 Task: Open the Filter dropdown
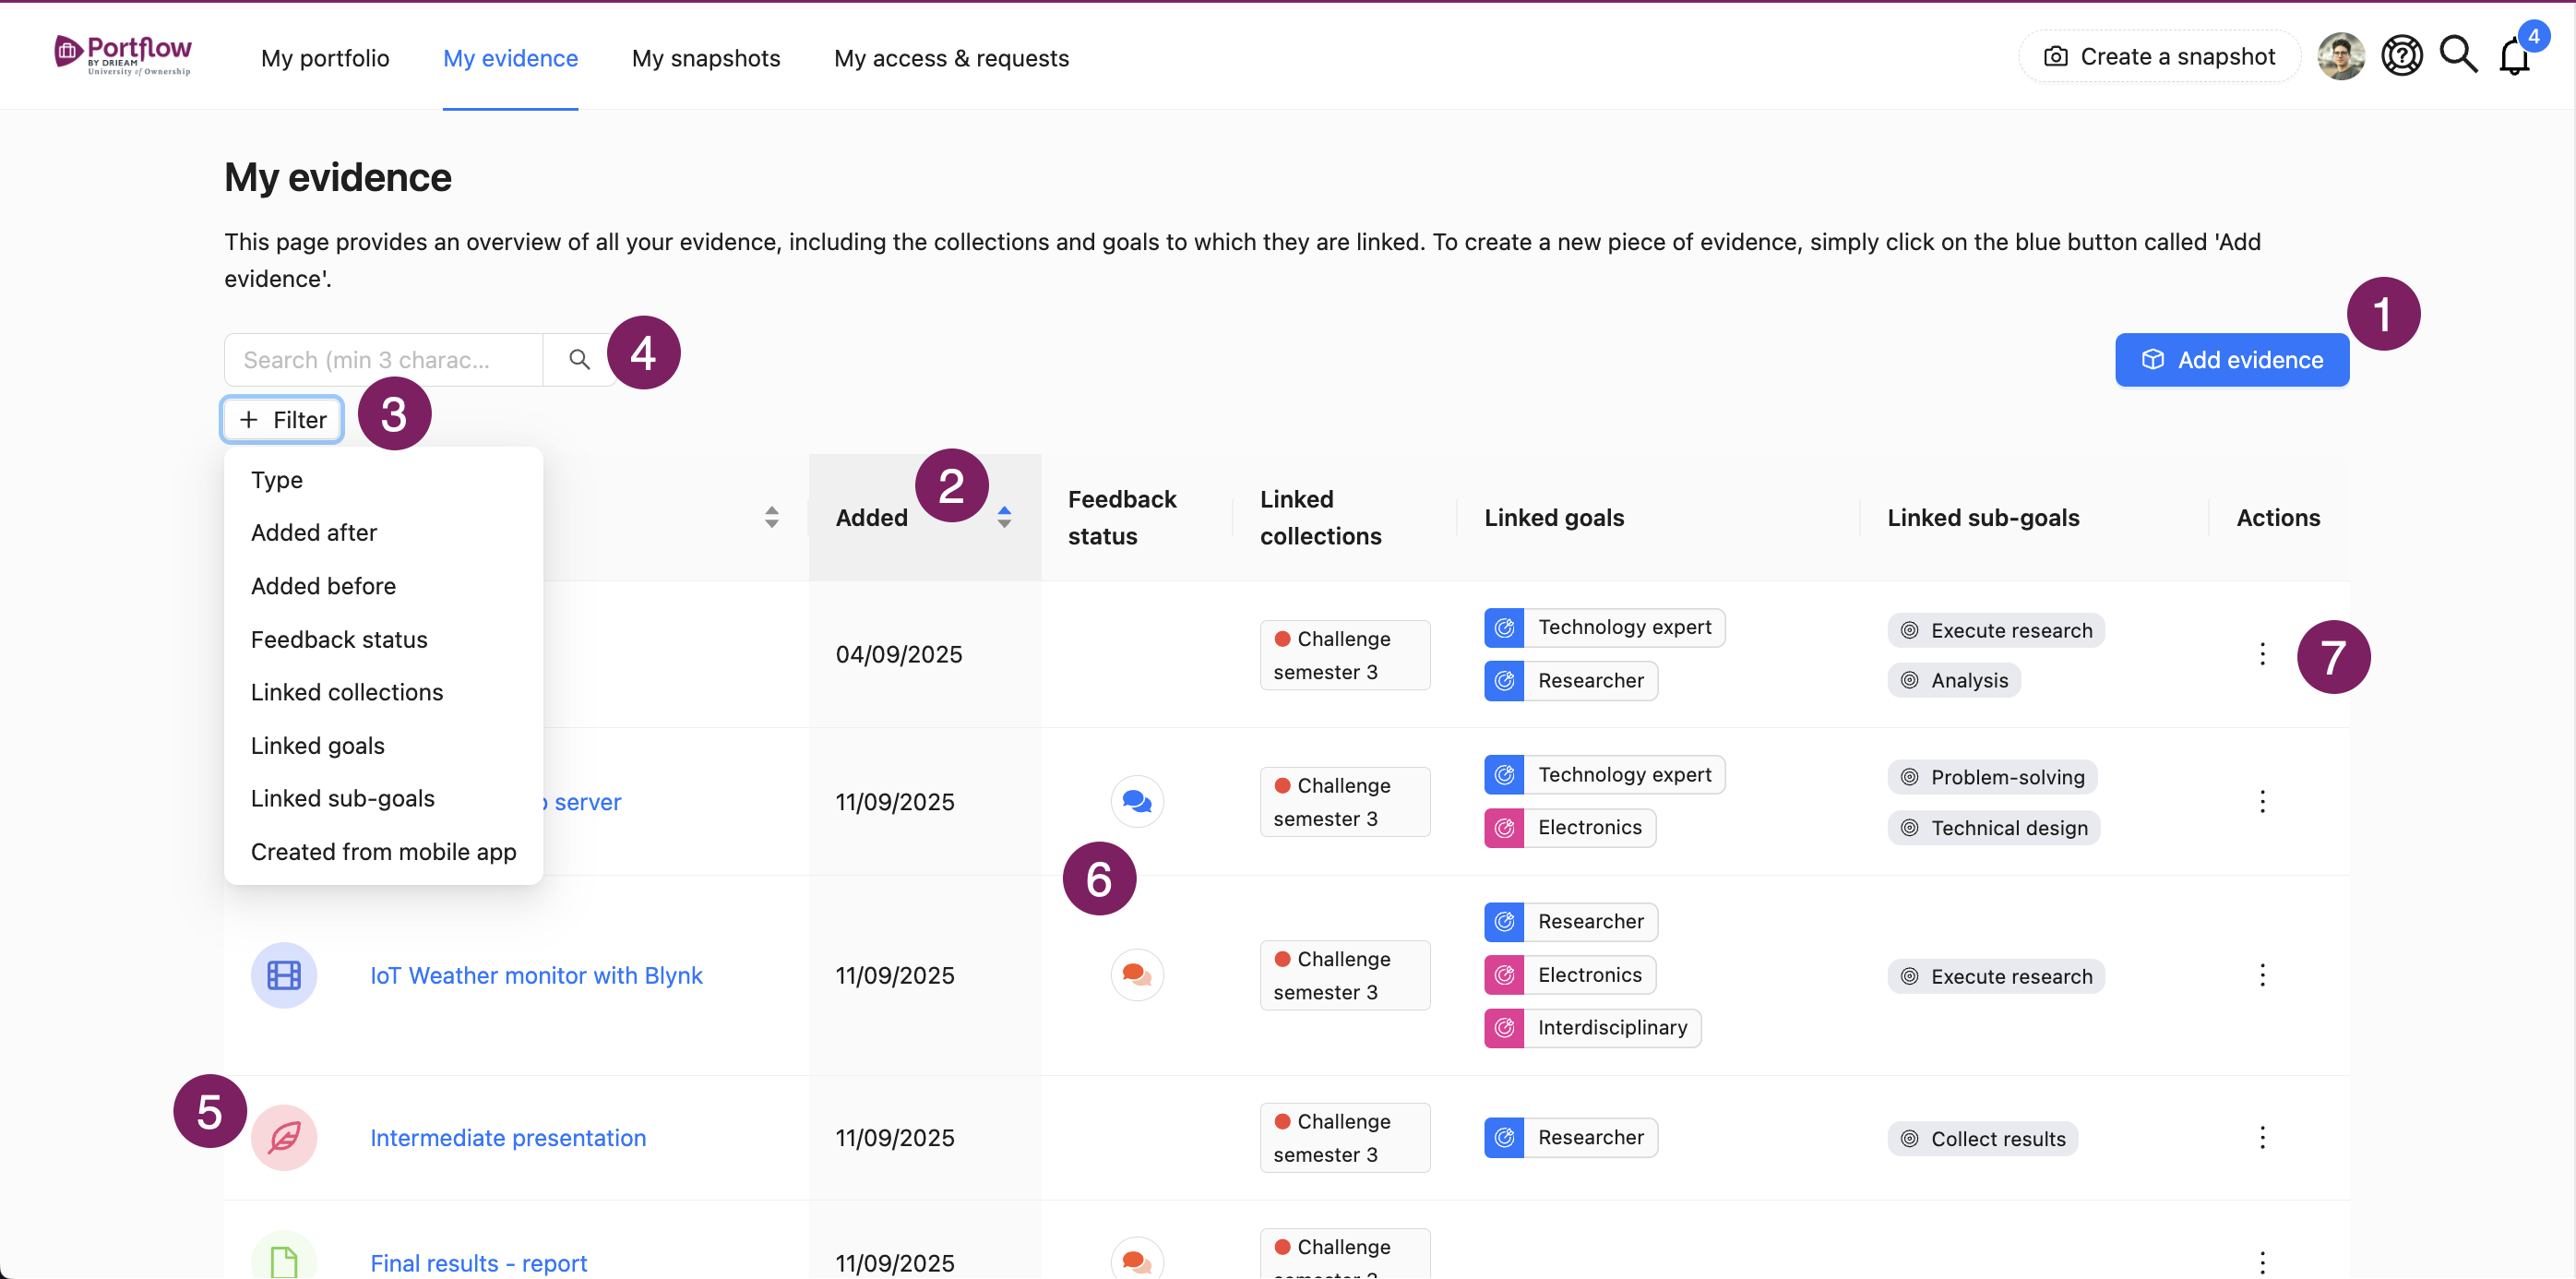pyautogui.click(x=283, y=419)
